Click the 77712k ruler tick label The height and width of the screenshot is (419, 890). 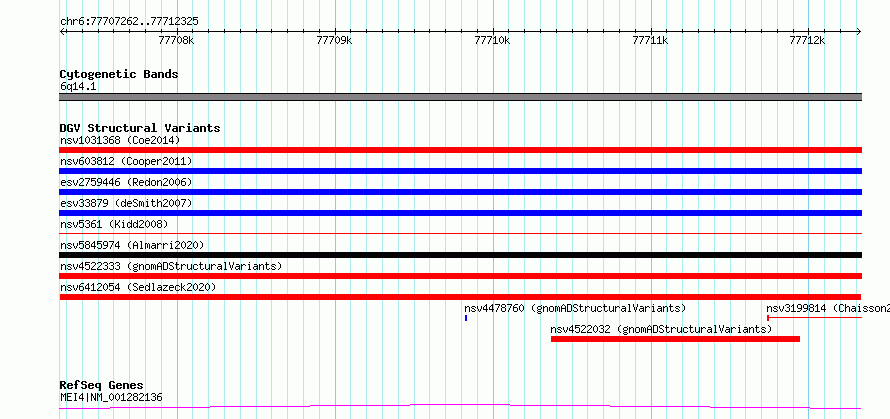pyautogui.click(x=808, y=41)
